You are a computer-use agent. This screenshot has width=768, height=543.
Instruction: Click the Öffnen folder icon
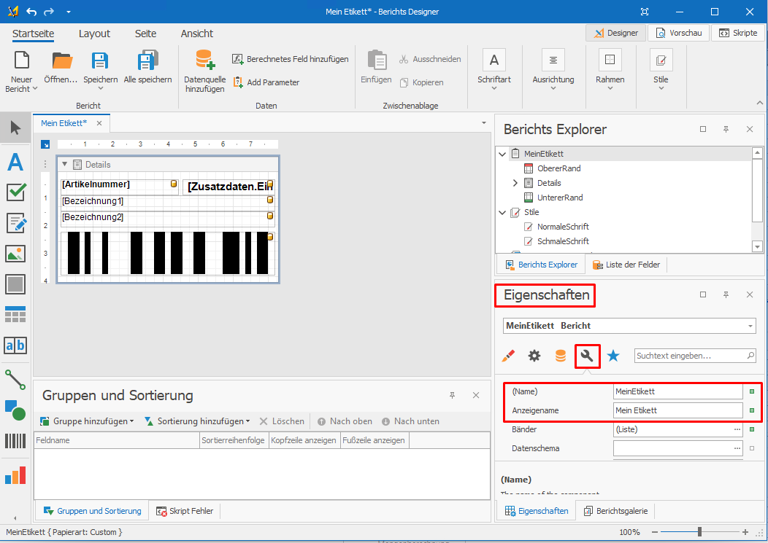point(62,61)
